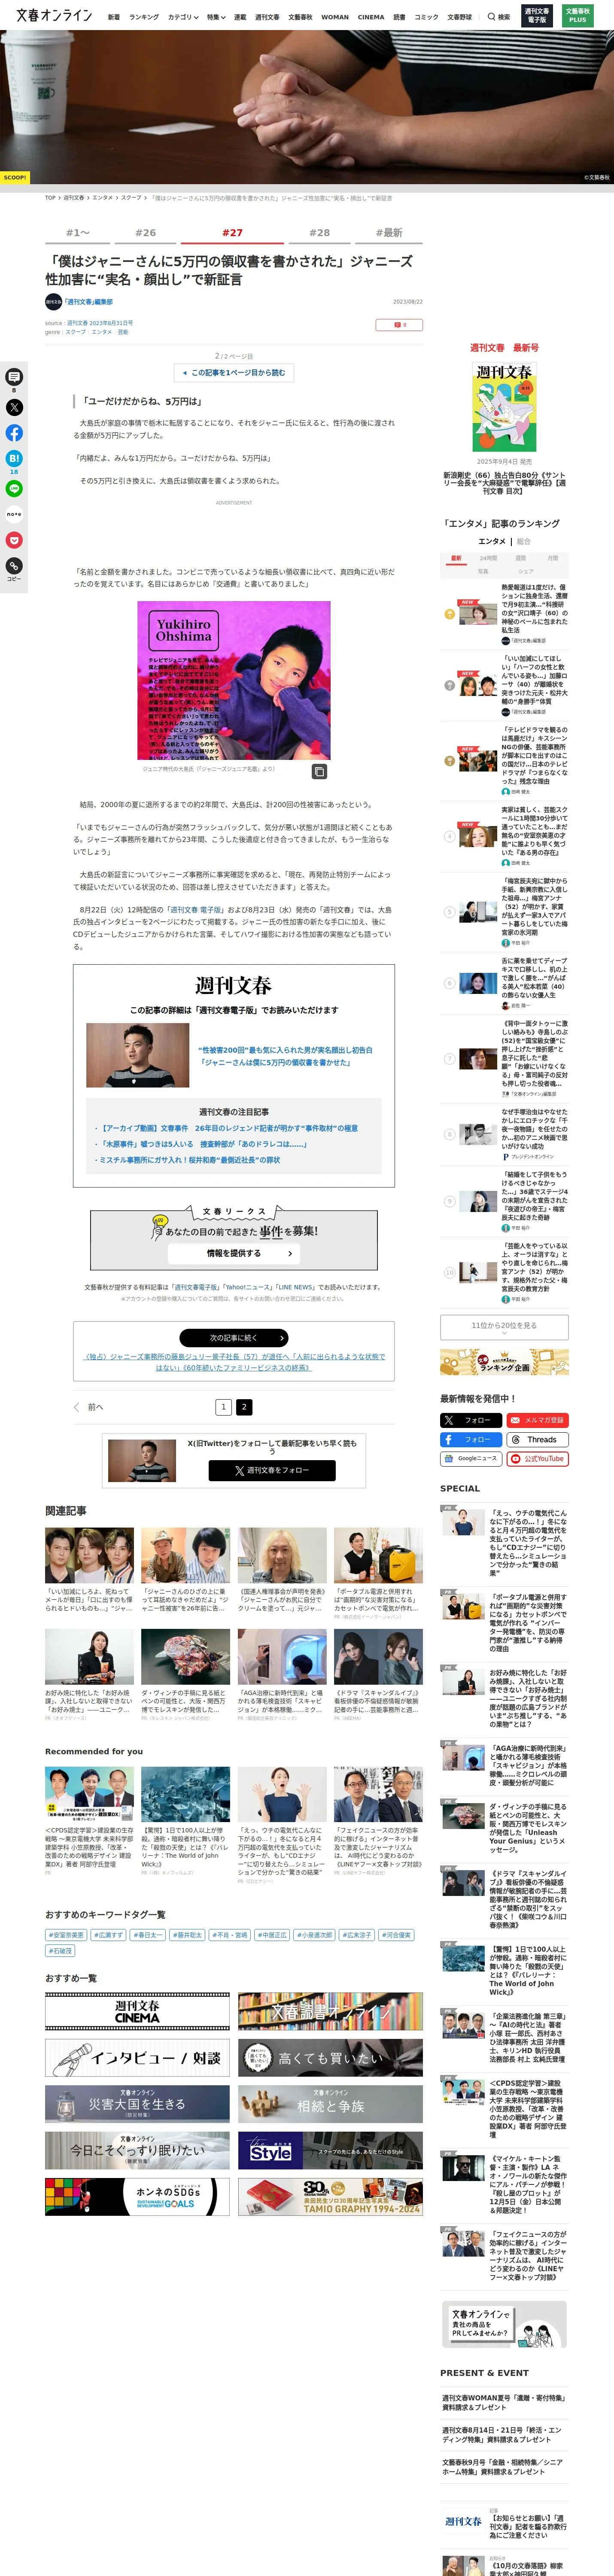Viewport: 614px width, 2576px height.
Task: Open the comments bubble share icon
Action: (x=14, y=377)
